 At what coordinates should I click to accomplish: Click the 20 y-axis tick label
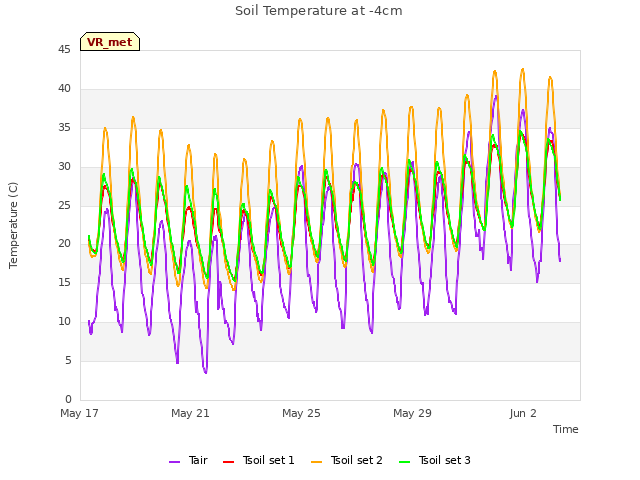[64, 244]
